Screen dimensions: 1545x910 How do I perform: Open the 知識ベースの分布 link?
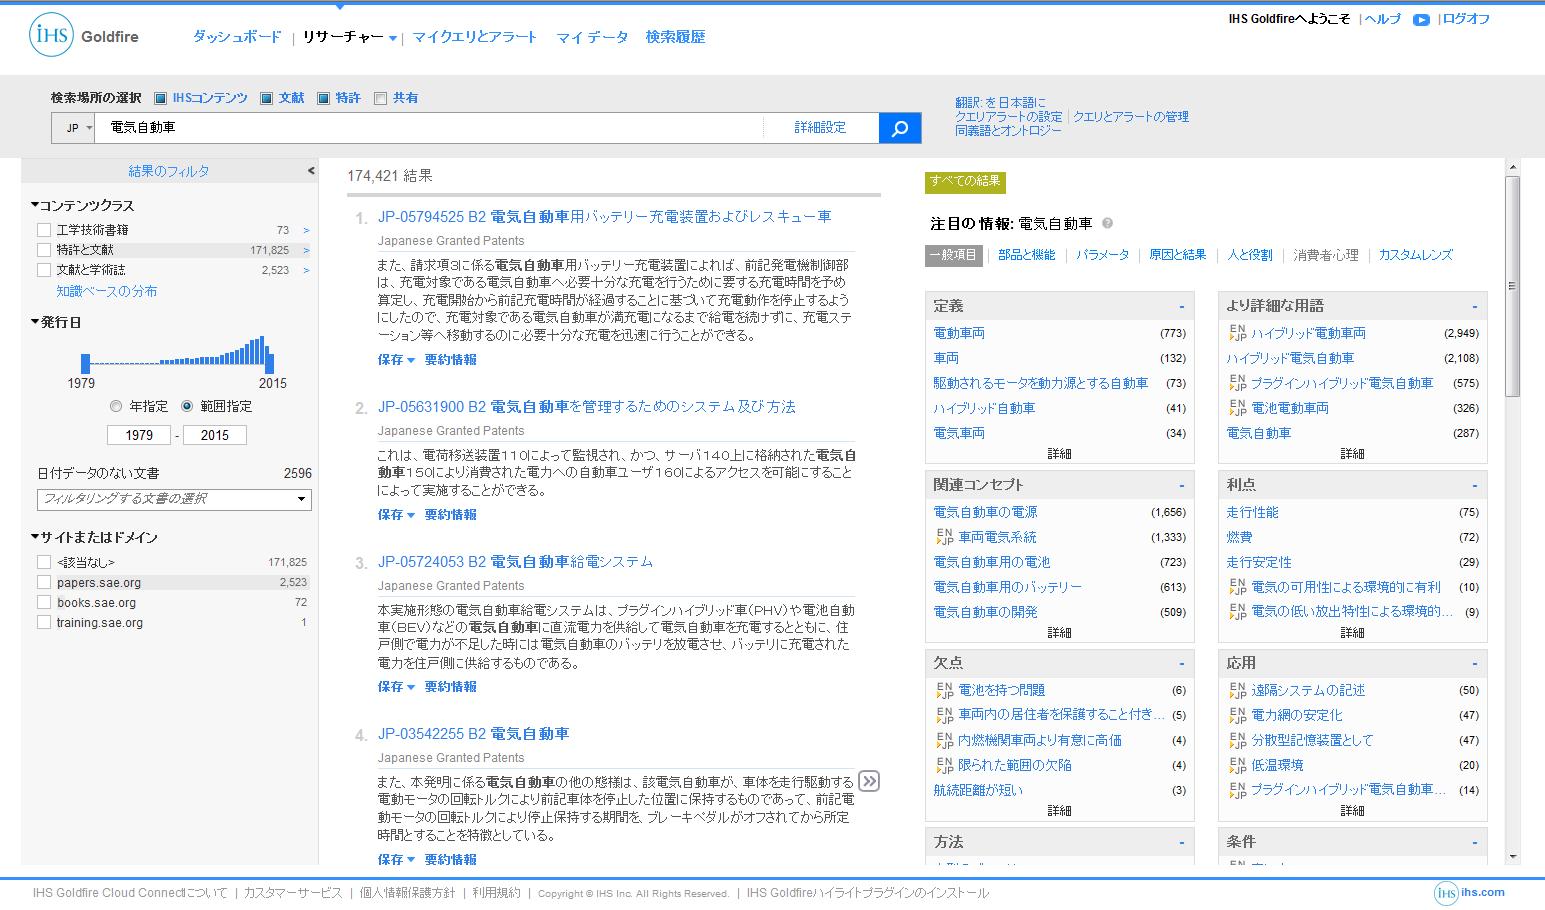tap(107, 291)
